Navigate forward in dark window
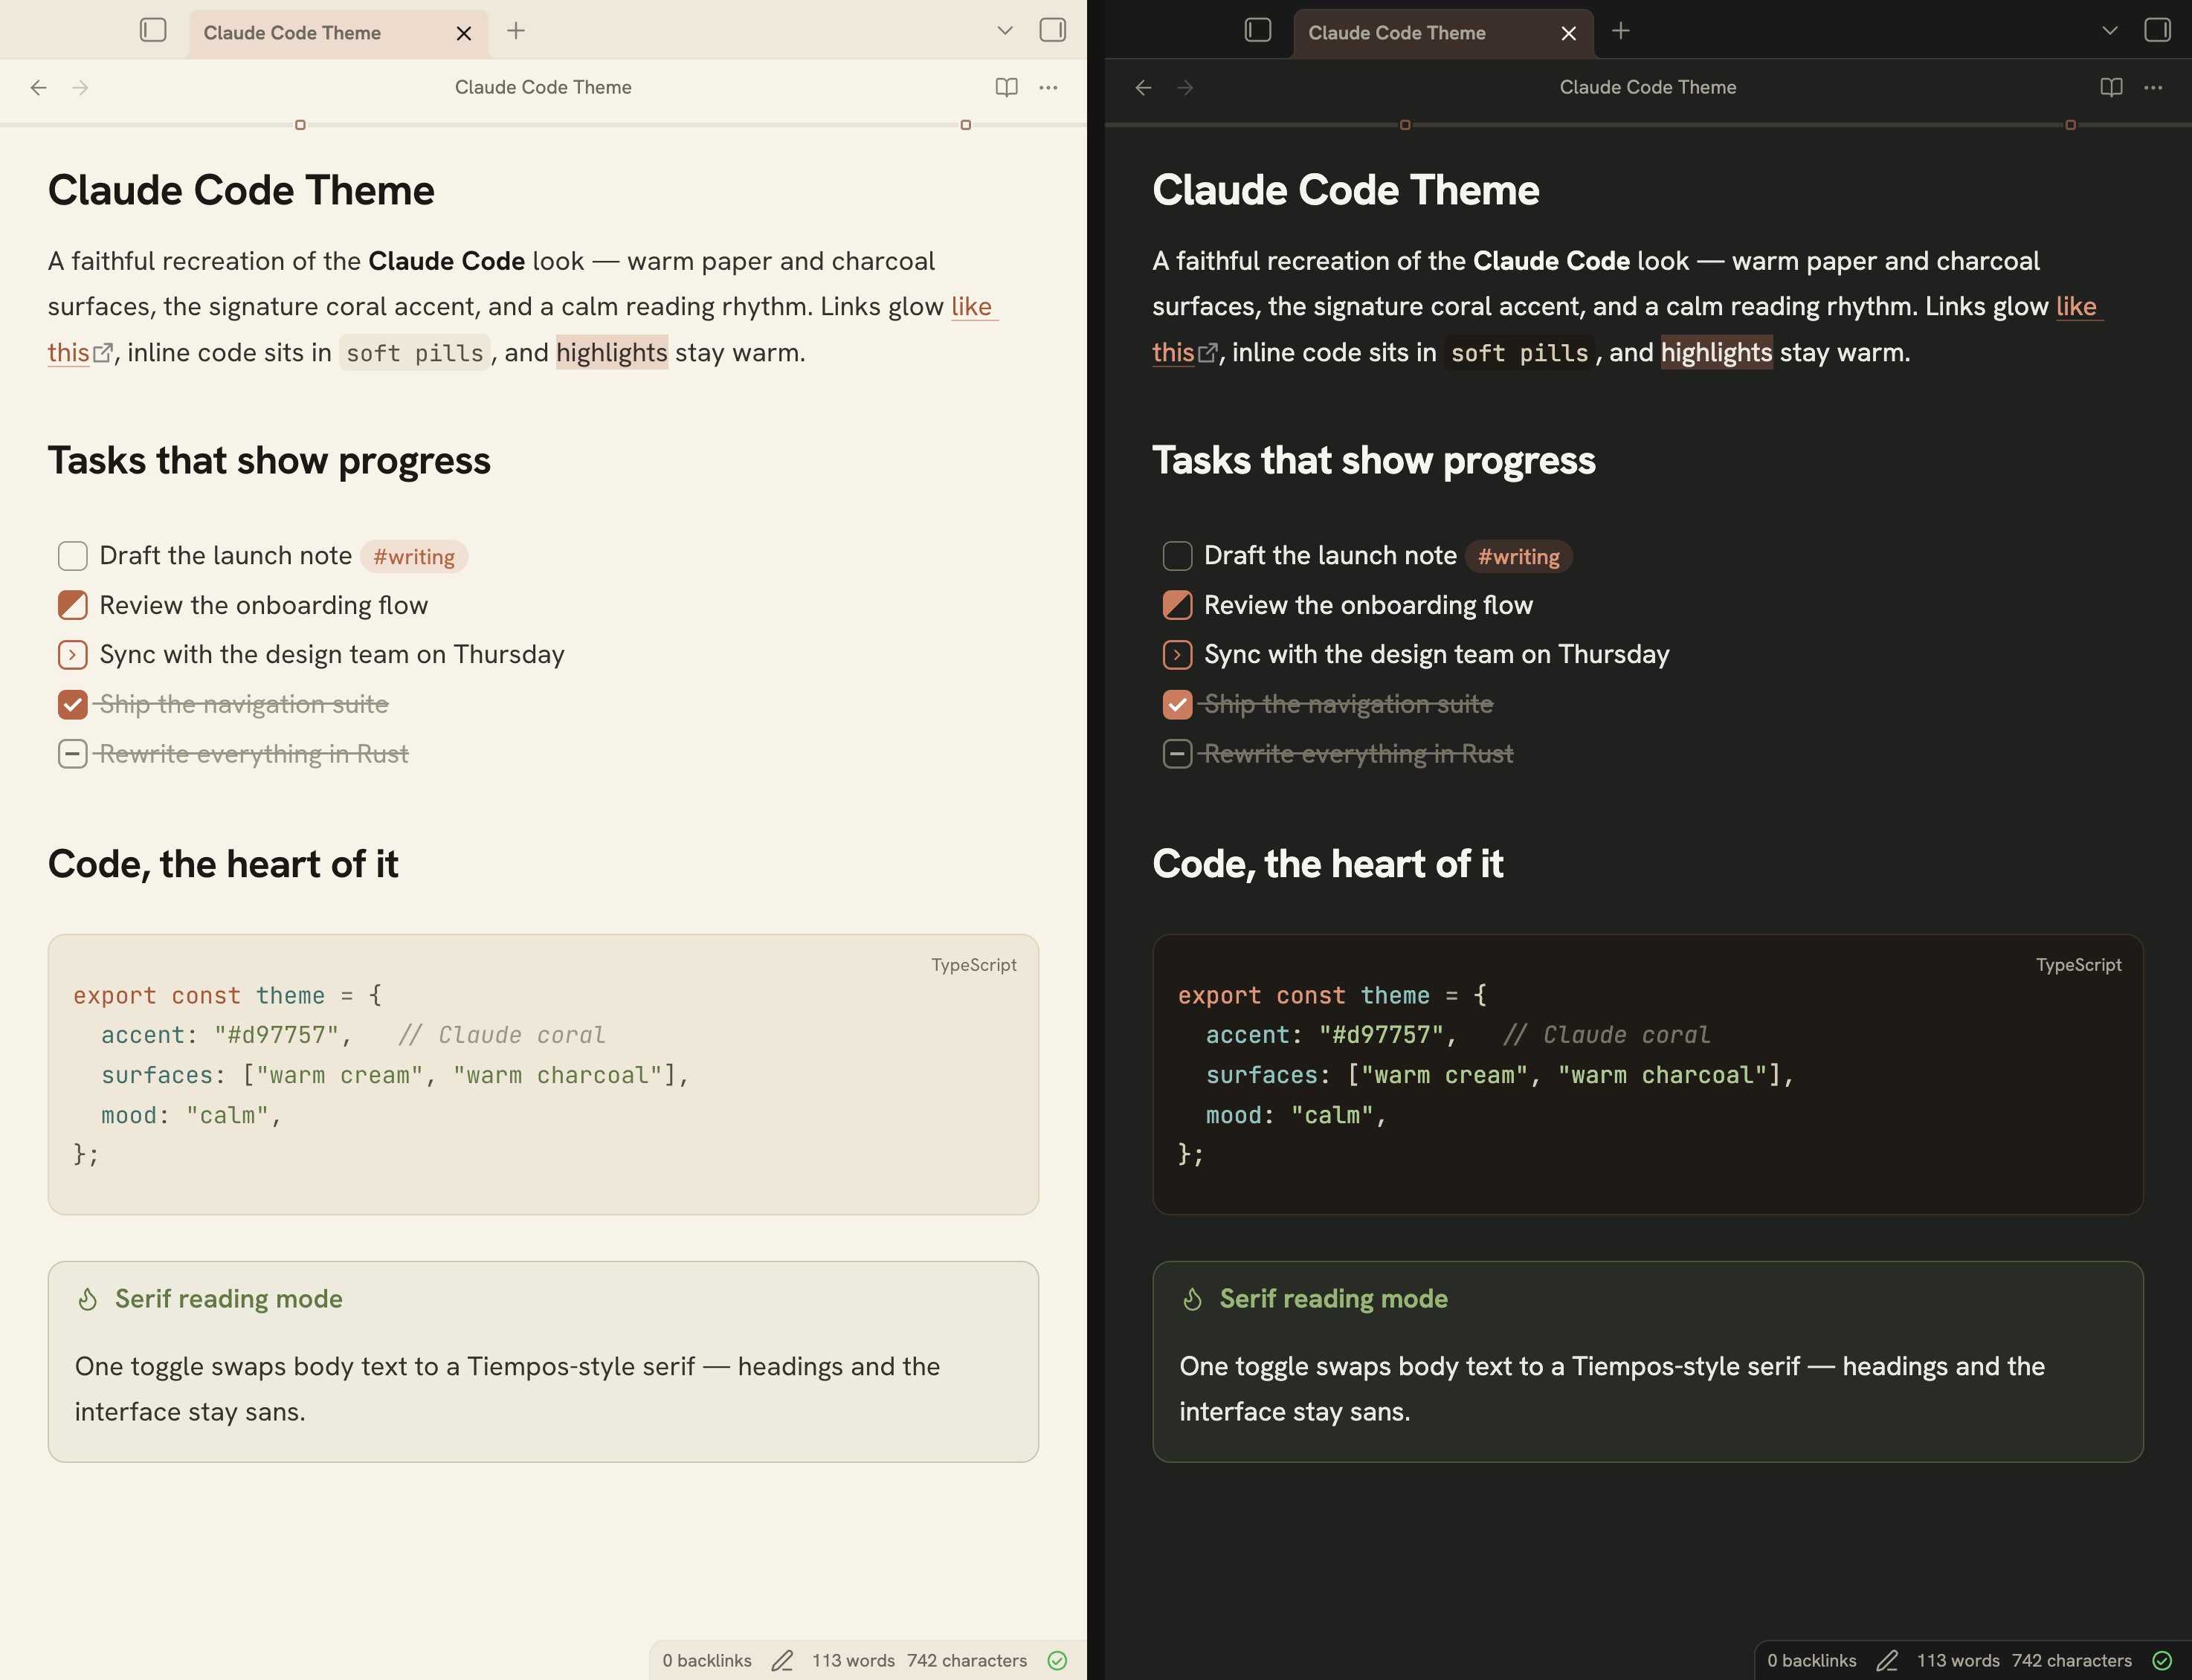The image size is (2192, 1680). coord(1186,88)
